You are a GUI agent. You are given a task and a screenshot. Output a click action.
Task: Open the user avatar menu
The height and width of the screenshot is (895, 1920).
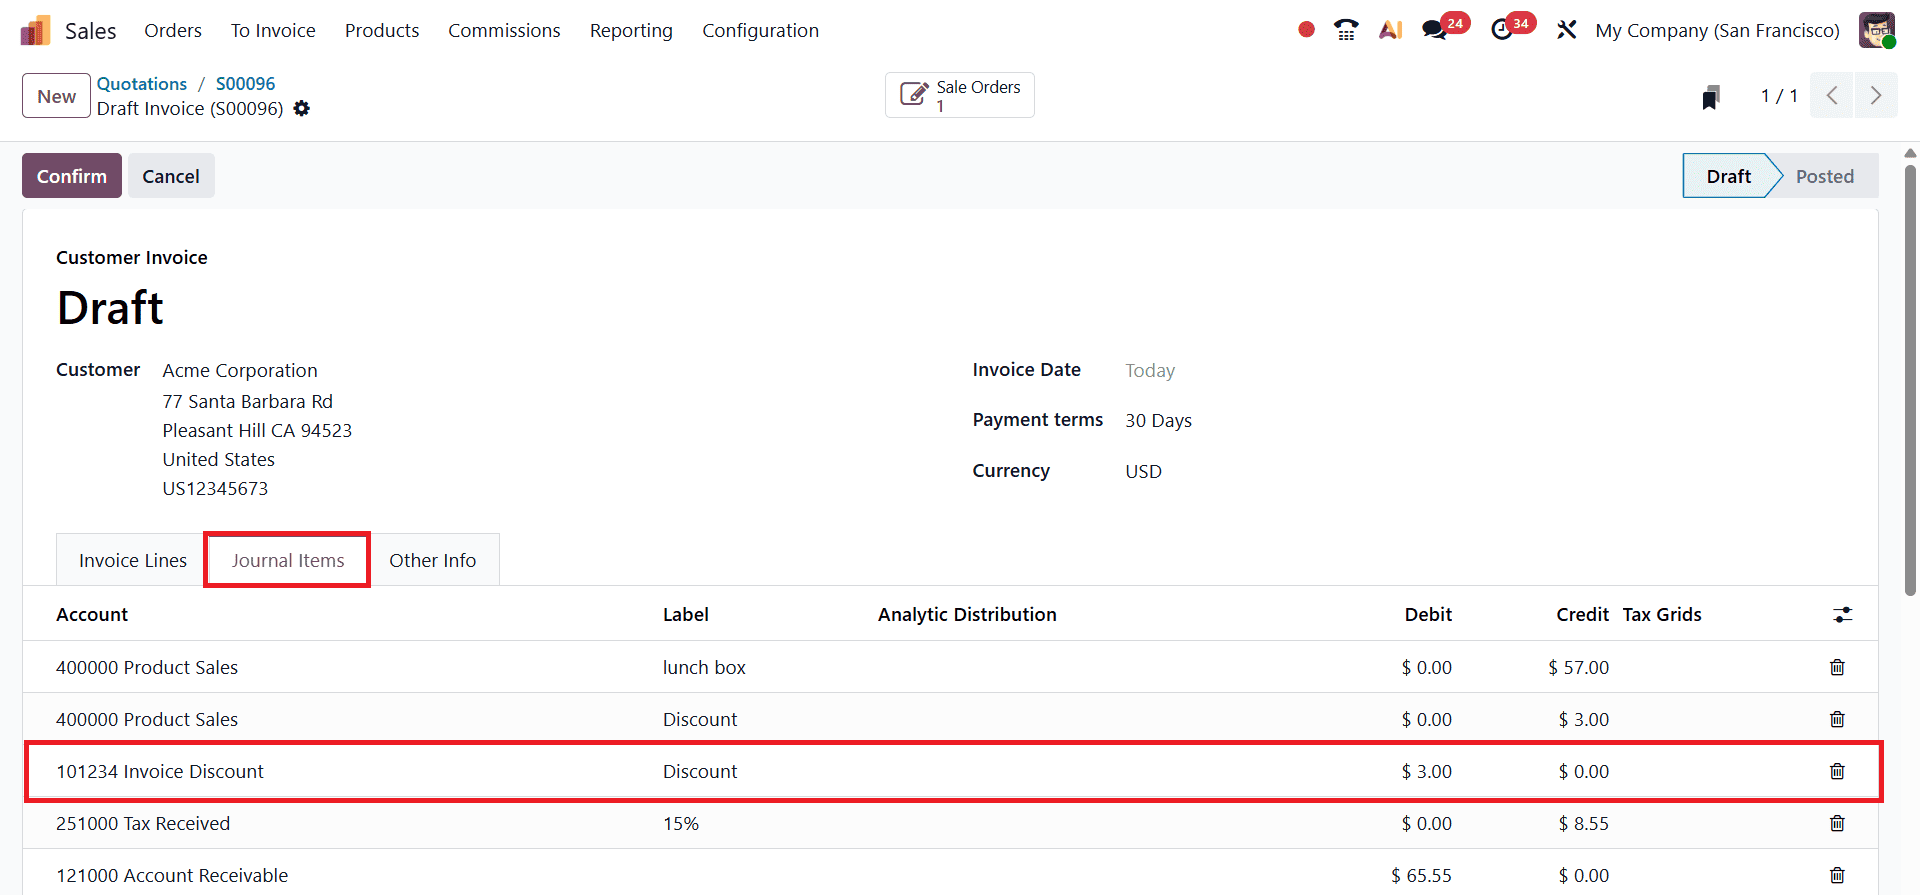pyautogui.click(x=1877, y=30)
